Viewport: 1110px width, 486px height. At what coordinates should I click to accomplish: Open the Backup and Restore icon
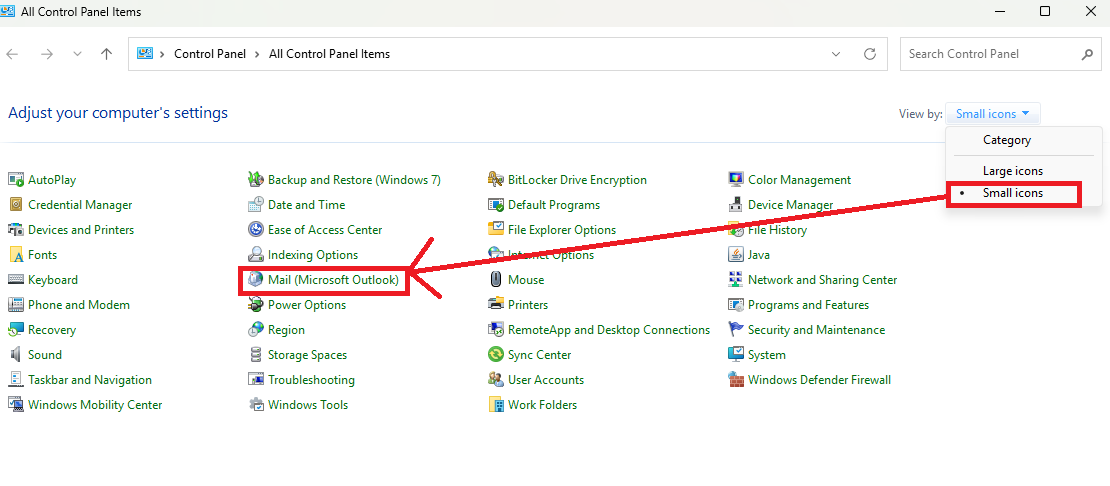tap(256, 180)
